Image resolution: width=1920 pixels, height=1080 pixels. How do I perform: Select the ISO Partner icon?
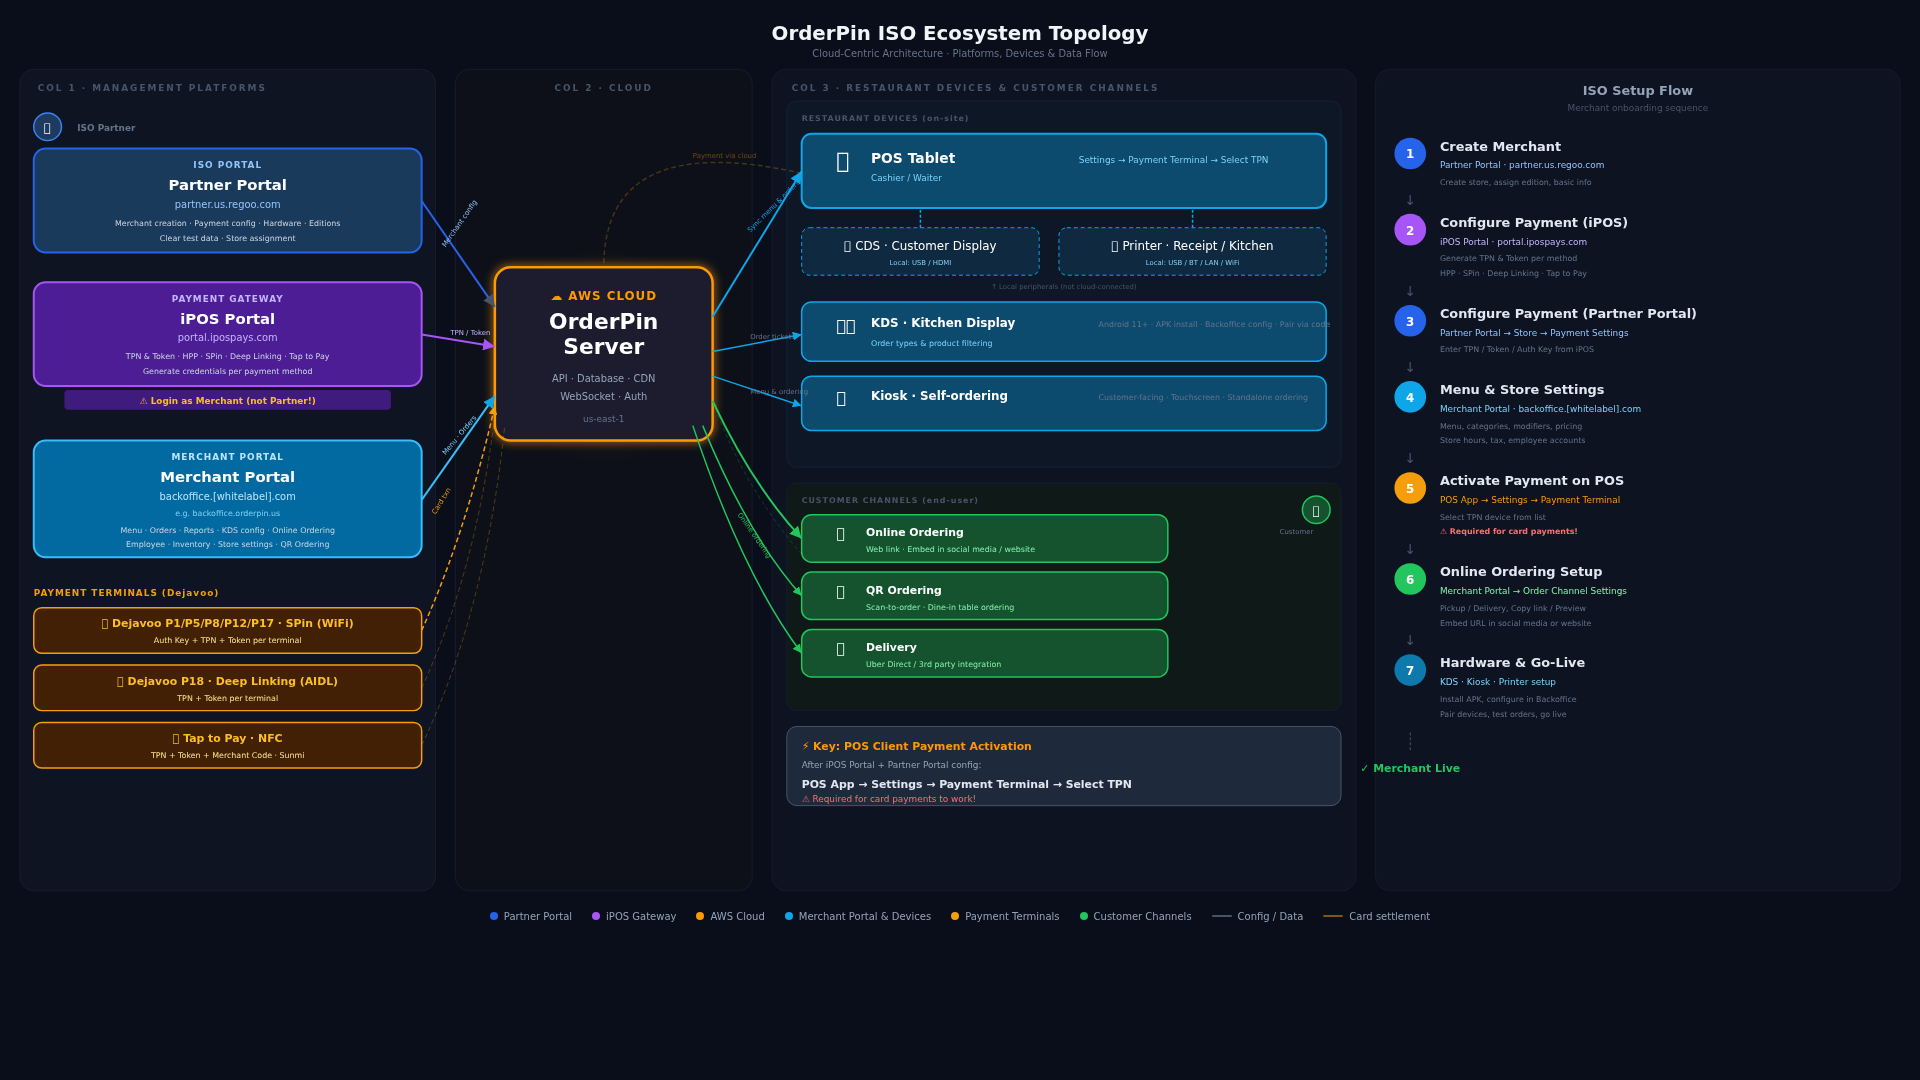[47, 127]
